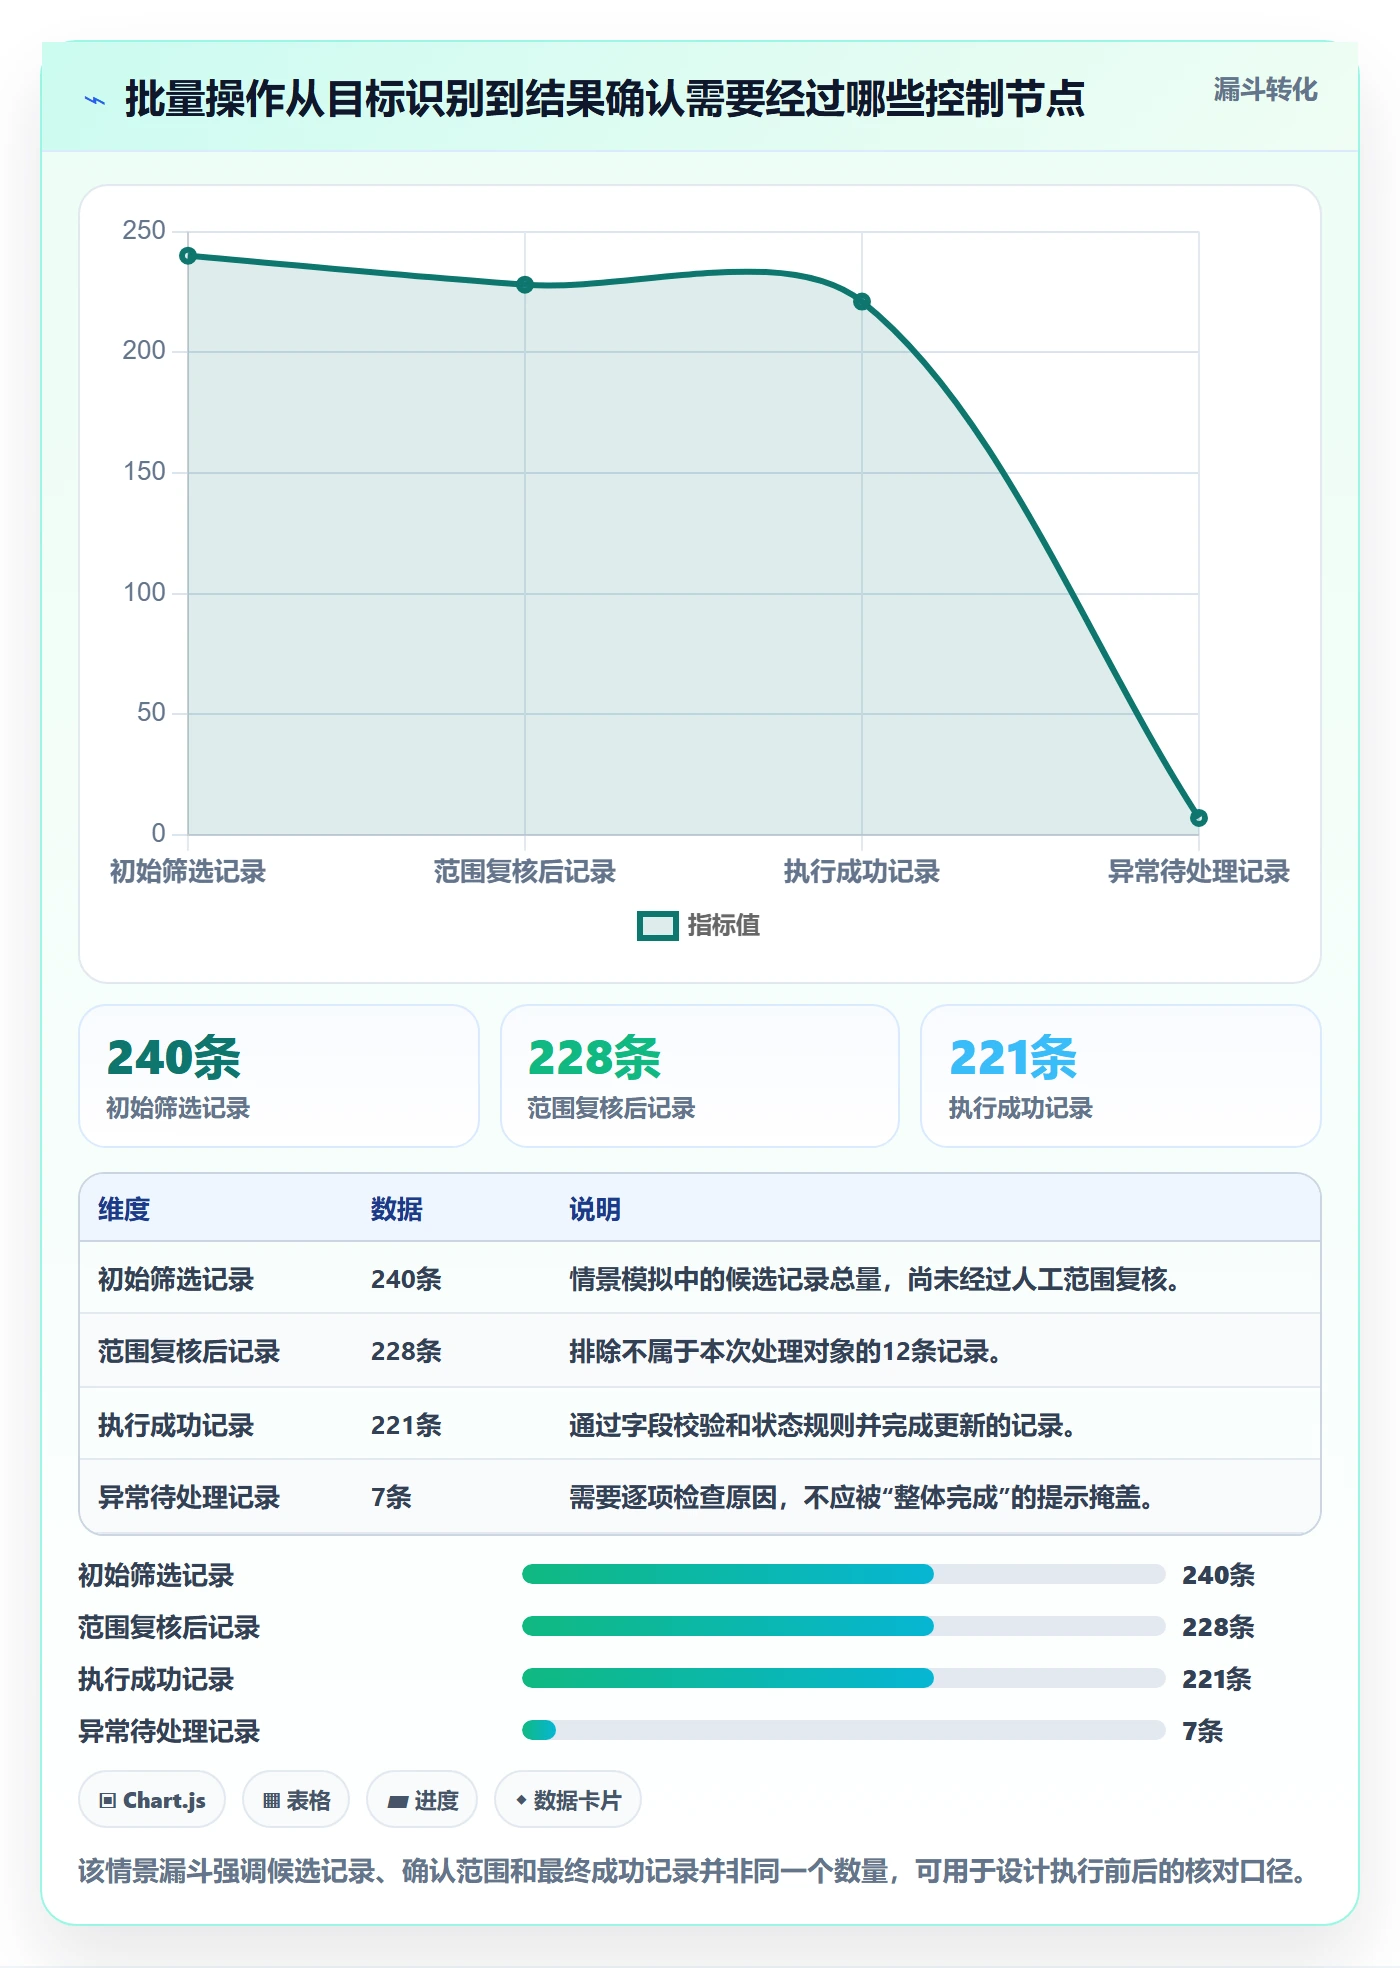The image size is (1400, 1968).
Task: Click the x-axis label 范围复核后记录
Action: [x=525, y=872]
